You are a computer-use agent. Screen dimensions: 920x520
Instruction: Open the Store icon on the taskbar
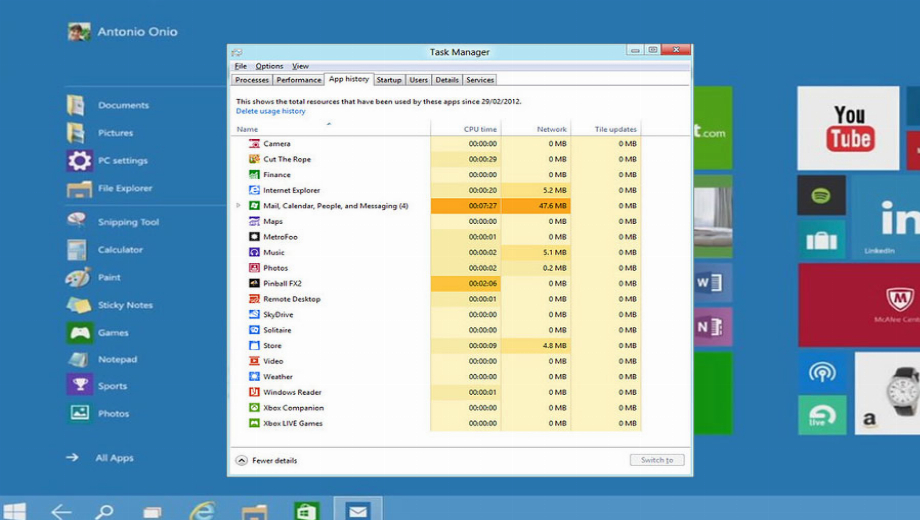tap(306, 511)
